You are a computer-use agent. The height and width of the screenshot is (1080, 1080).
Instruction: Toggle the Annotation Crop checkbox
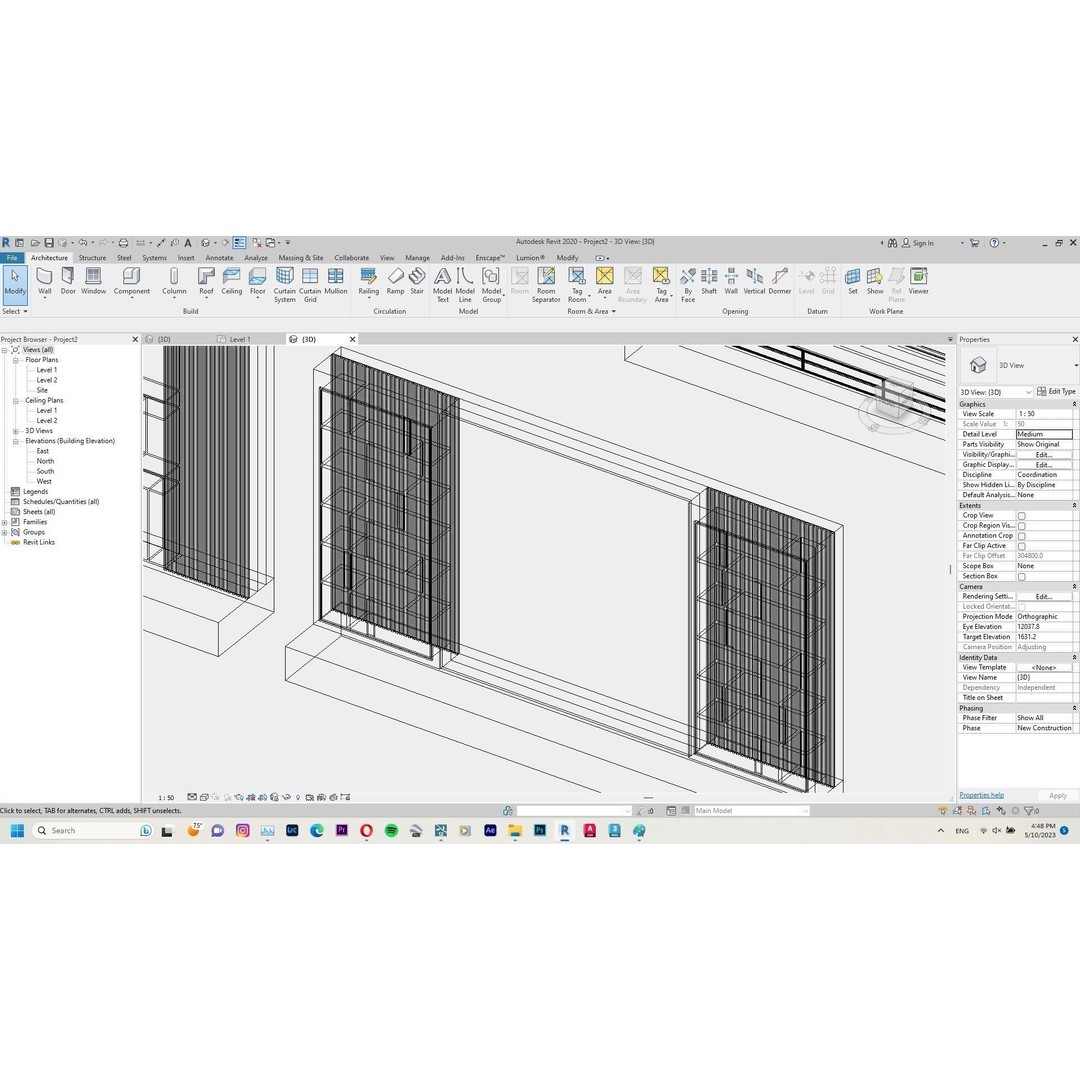click(1021, 536)
